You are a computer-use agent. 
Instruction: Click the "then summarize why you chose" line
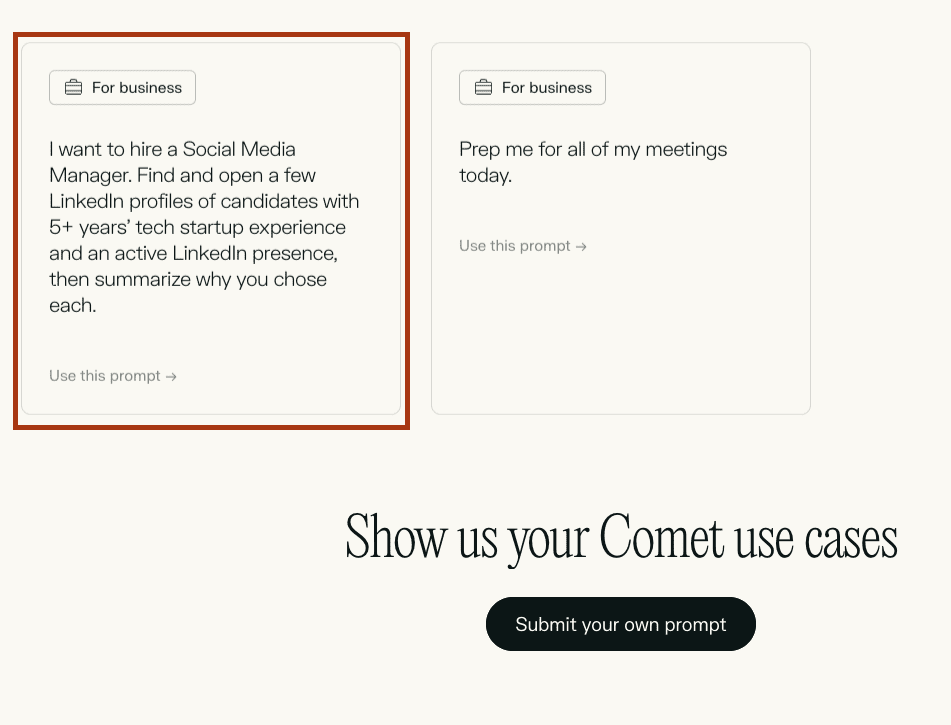[x=188, y=279]
